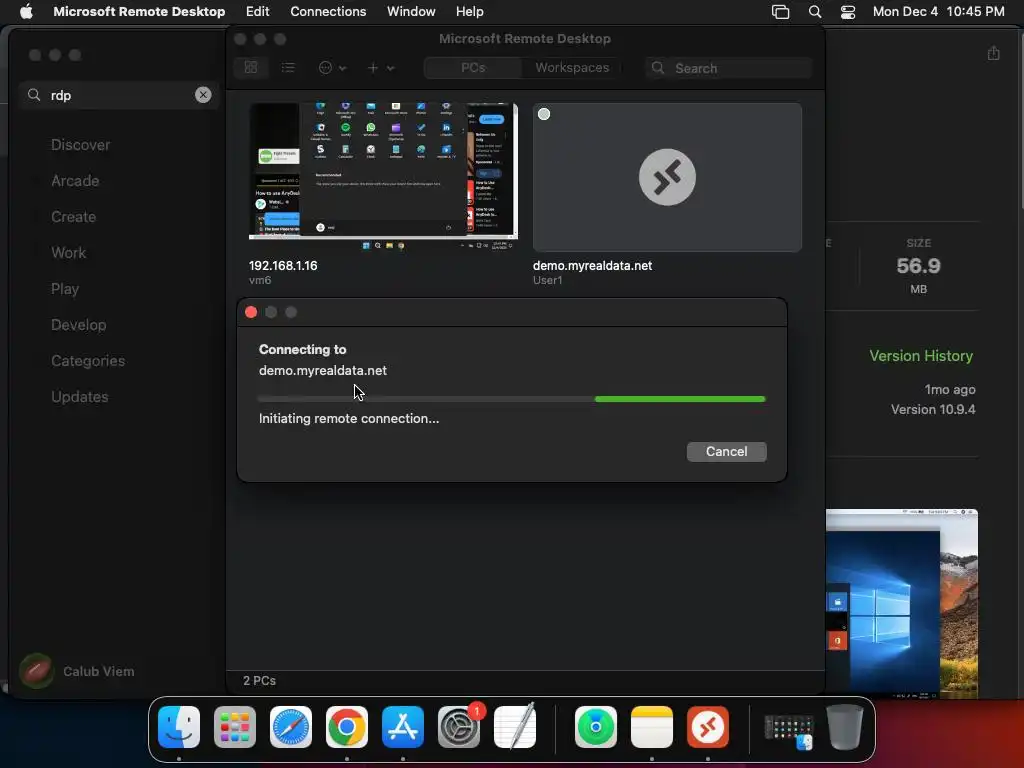Open Updates in App Store sidebar
This screenshot has width=1024, height=768.
coord(80,396)
